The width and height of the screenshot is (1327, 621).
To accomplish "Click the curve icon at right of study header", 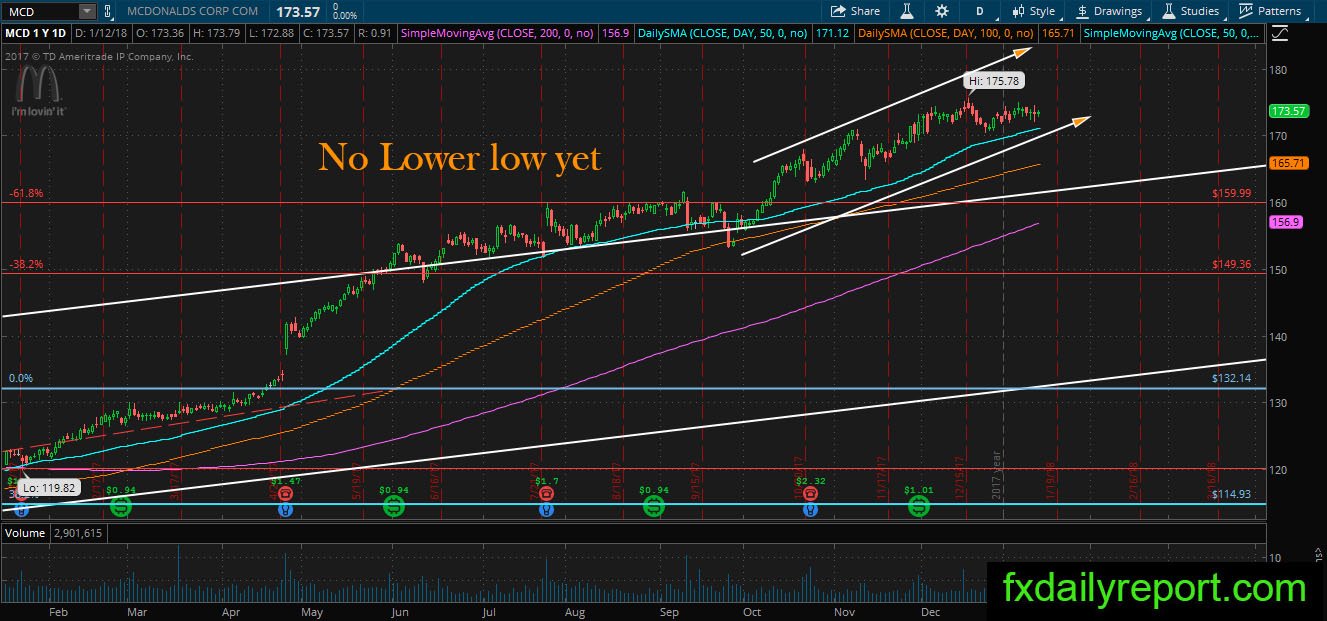I will 1279,33.
